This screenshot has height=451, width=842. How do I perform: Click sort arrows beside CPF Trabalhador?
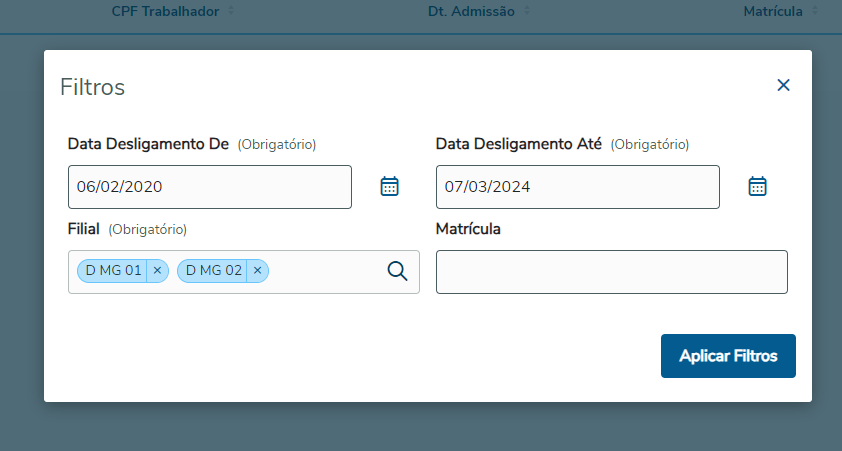tap(232, 11)
